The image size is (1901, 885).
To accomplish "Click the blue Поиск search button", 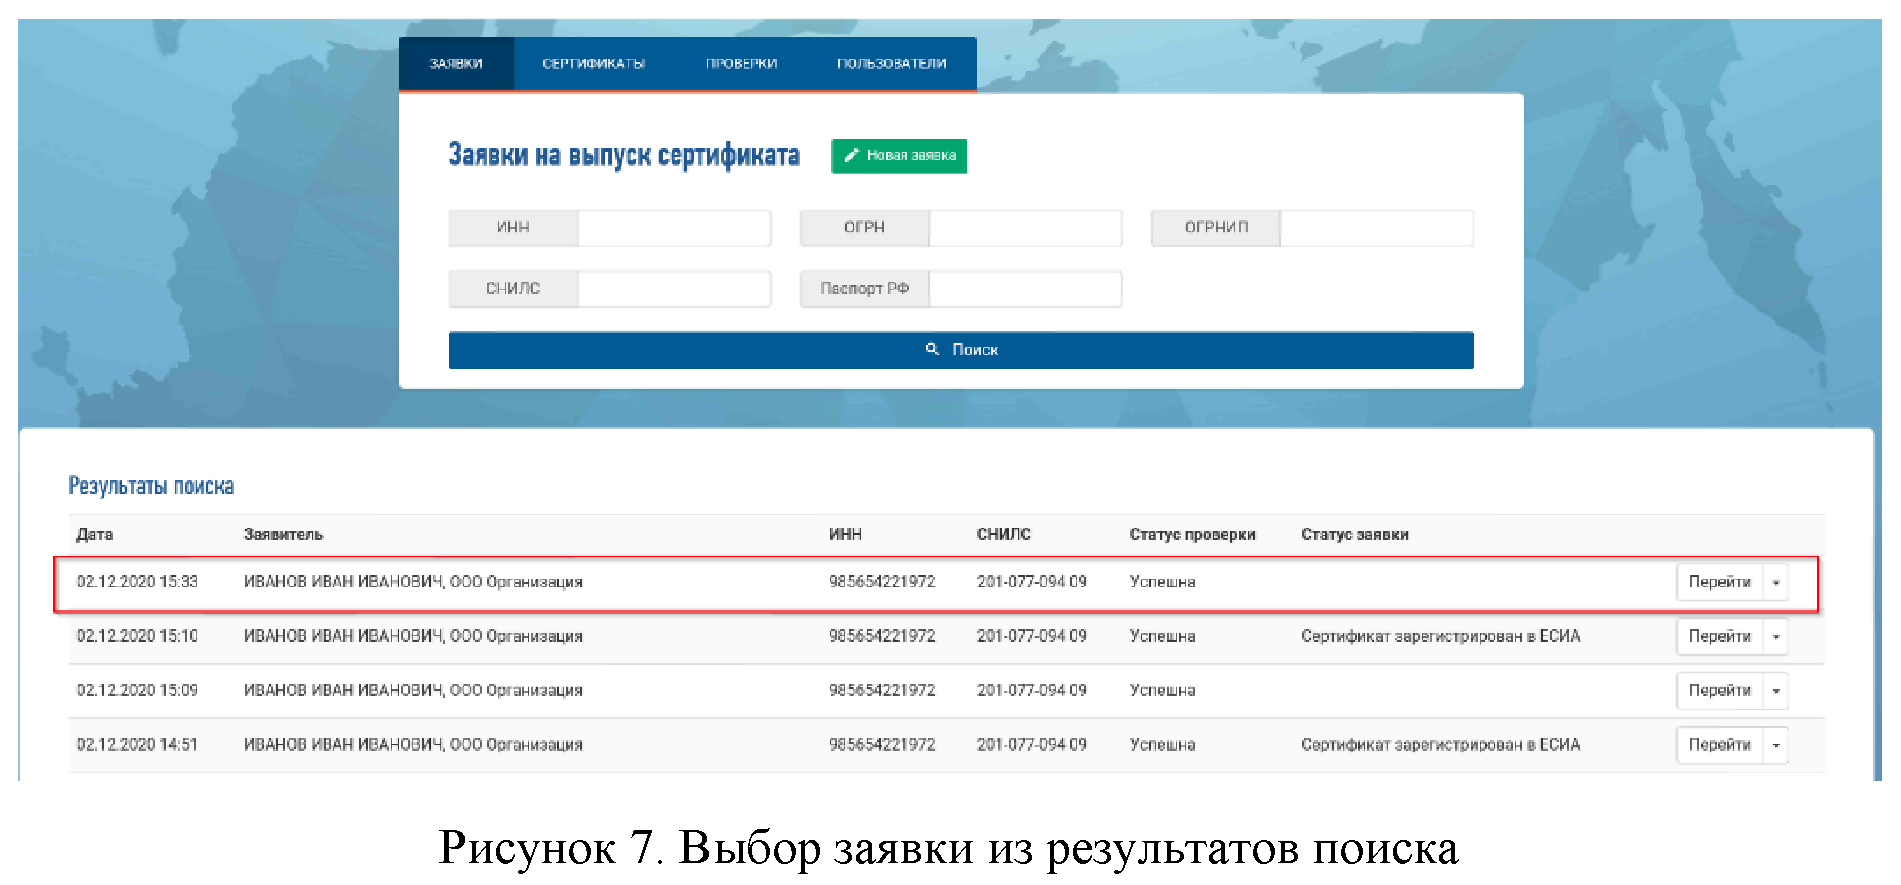I will [x=960, y=350].
